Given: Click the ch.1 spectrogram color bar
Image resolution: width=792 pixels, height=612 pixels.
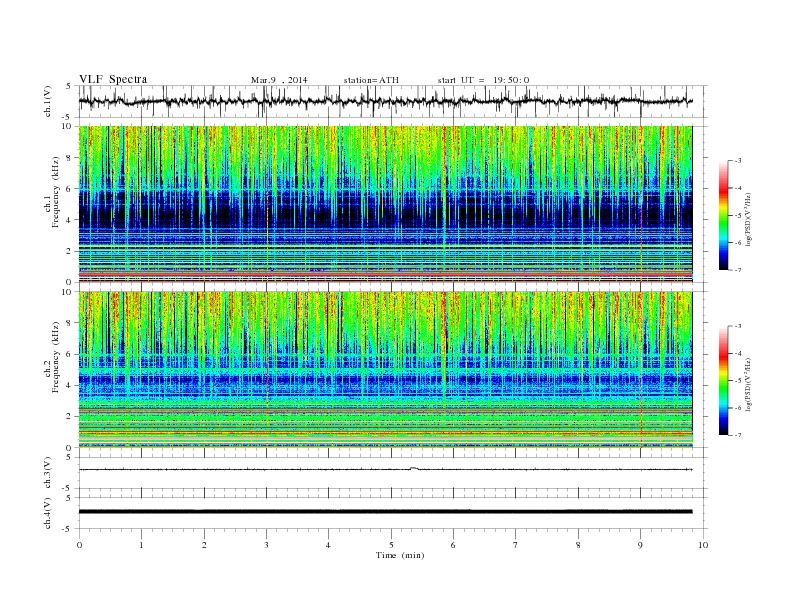Looking at the screenshot, I should click(723, 215).
